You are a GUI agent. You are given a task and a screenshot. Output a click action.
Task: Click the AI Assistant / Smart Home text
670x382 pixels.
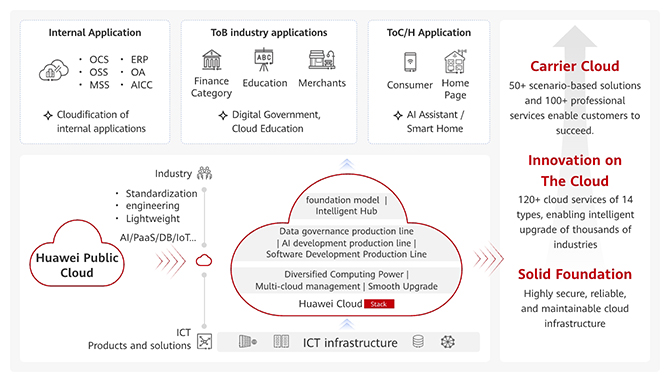click(435, 121)
